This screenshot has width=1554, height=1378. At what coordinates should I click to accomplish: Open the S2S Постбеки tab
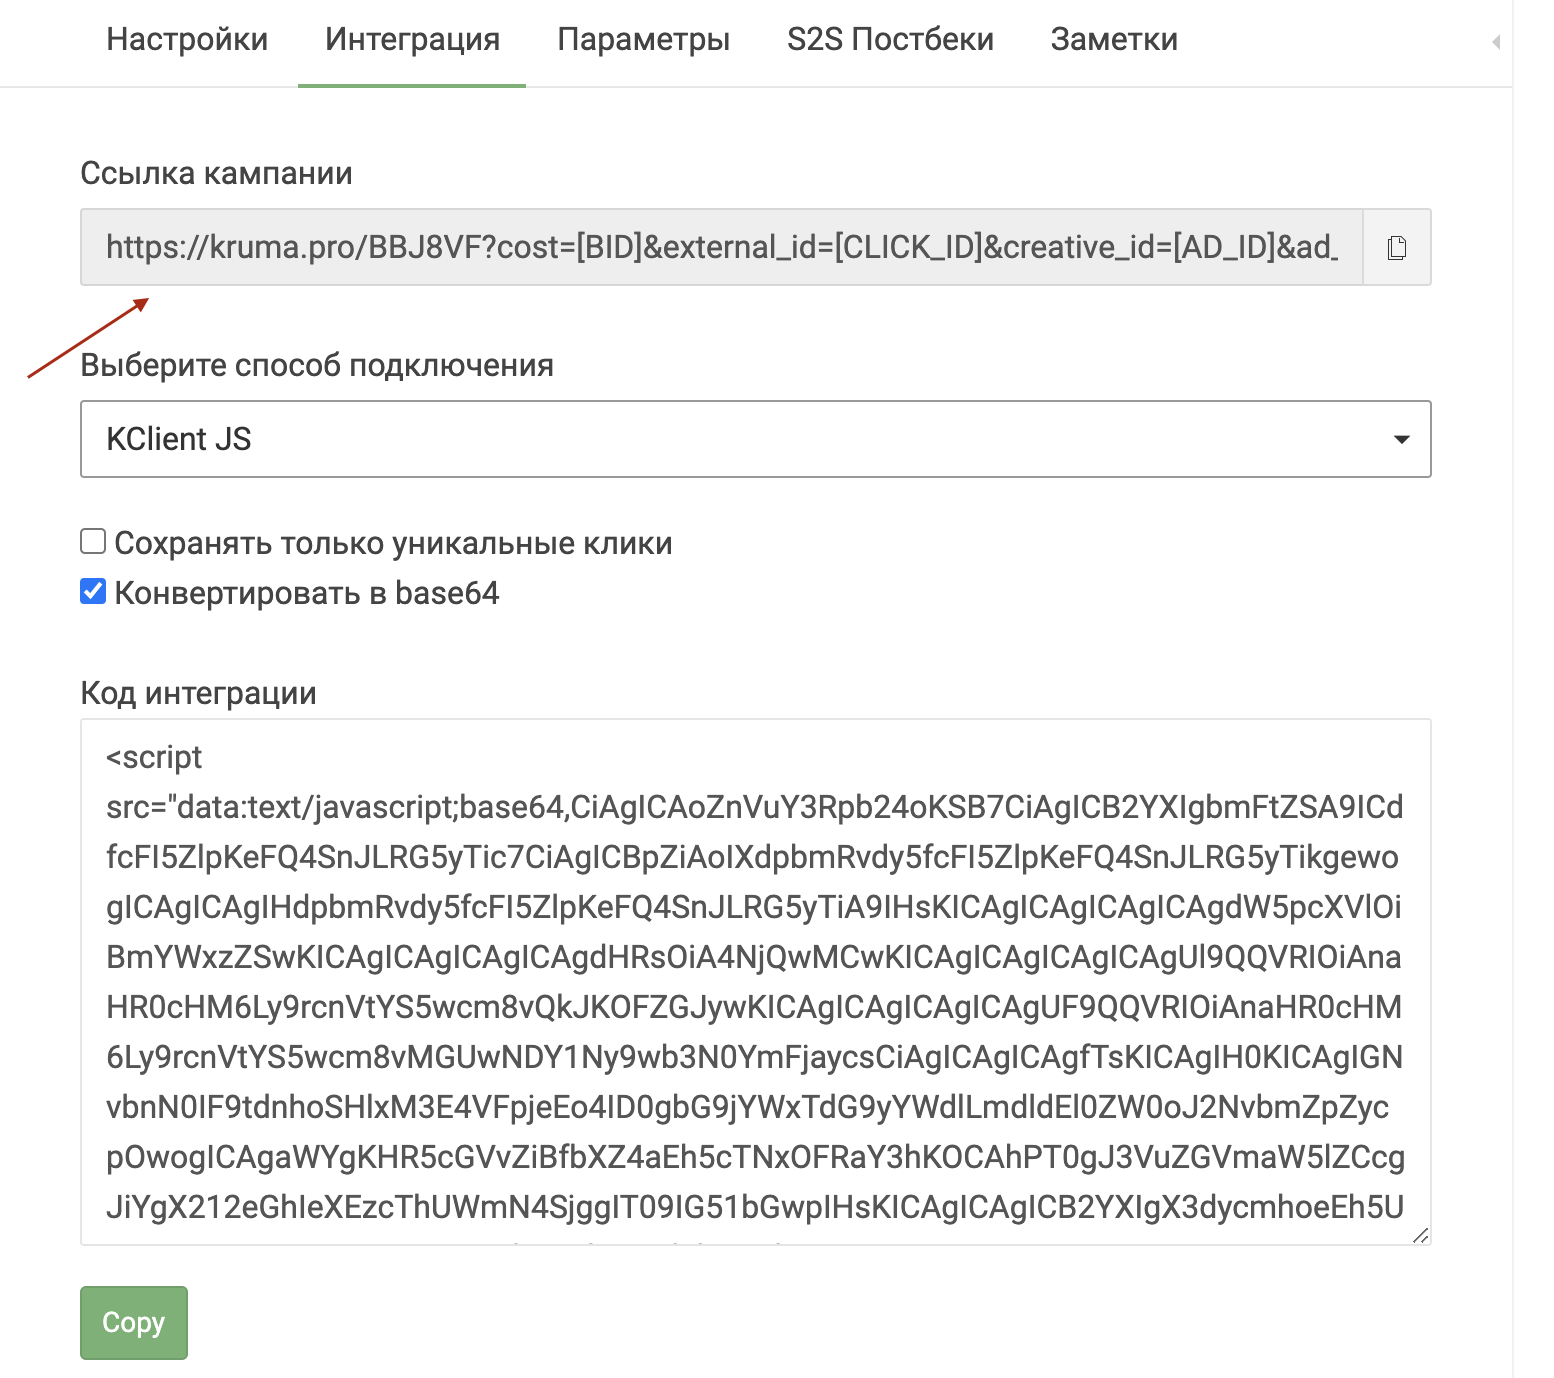tap(890, 39)
